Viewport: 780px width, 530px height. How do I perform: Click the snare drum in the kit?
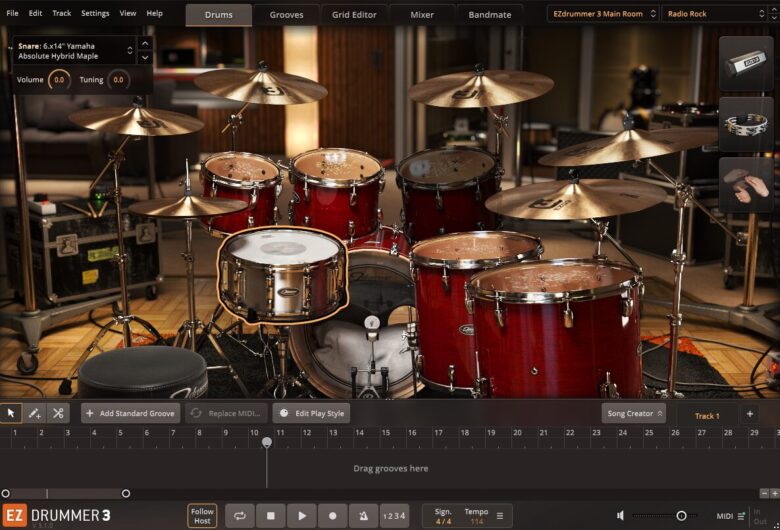coord(283,274)
